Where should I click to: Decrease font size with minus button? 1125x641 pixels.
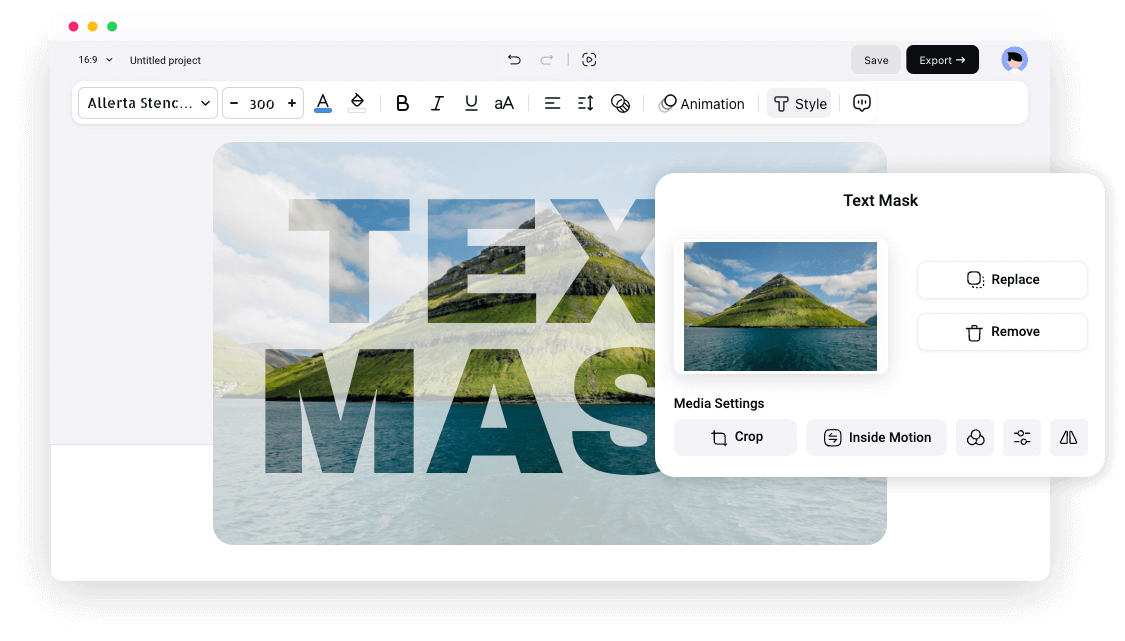click(234, 103)
